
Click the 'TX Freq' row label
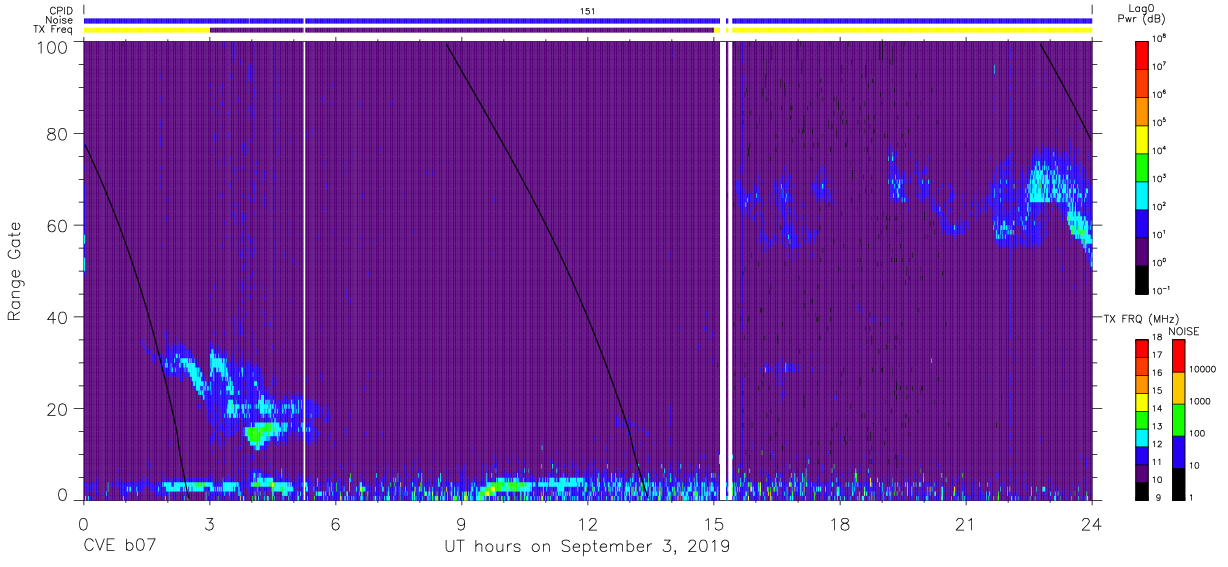(x=55, y=30)
